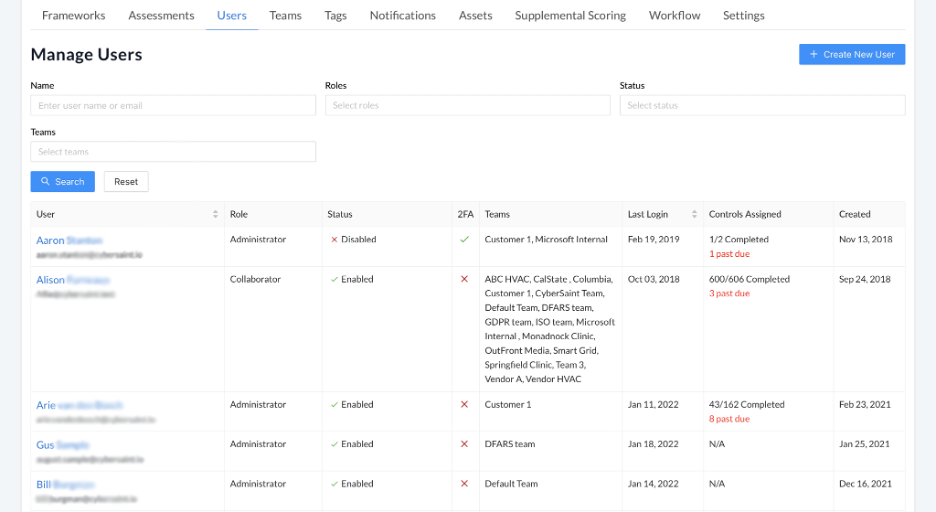Open the Supplemental Scoring tab
Image resolution: width=936 pixels, height=512 pixels.
(570, 16)
